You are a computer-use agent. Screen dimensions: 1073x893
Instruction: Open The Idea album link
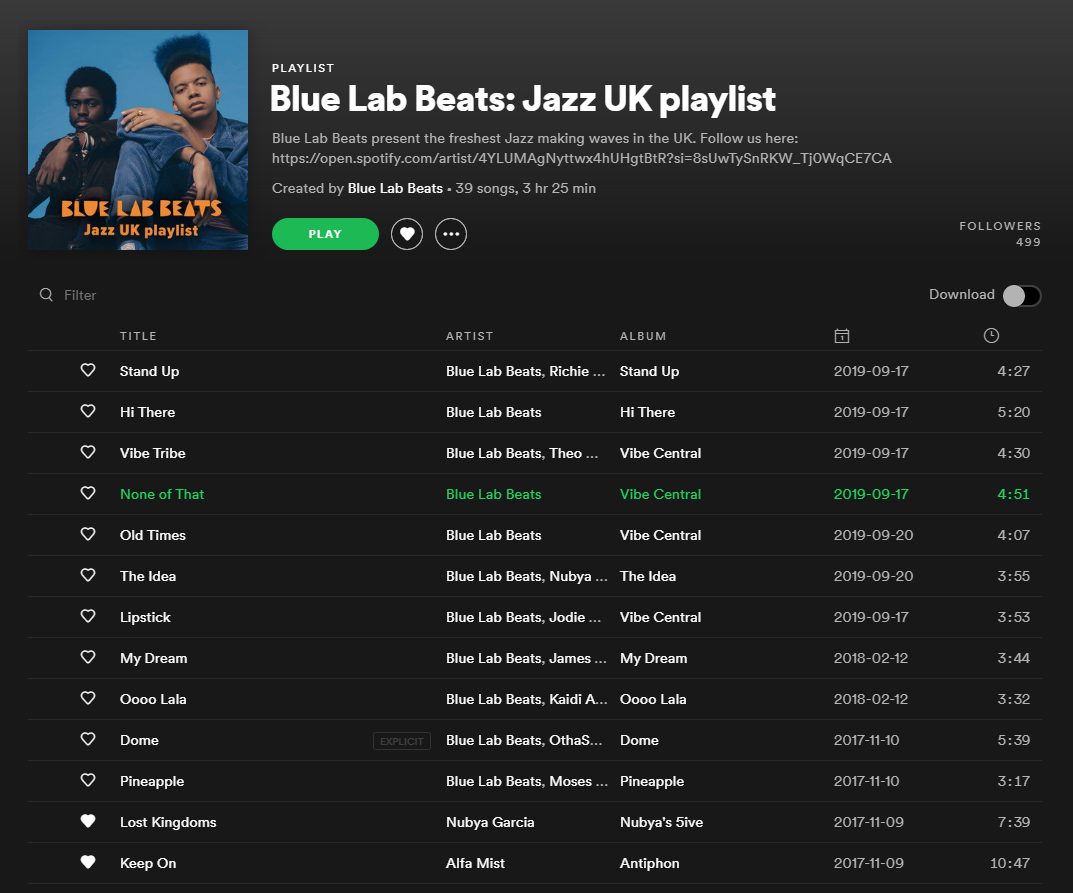click(648, 576)
